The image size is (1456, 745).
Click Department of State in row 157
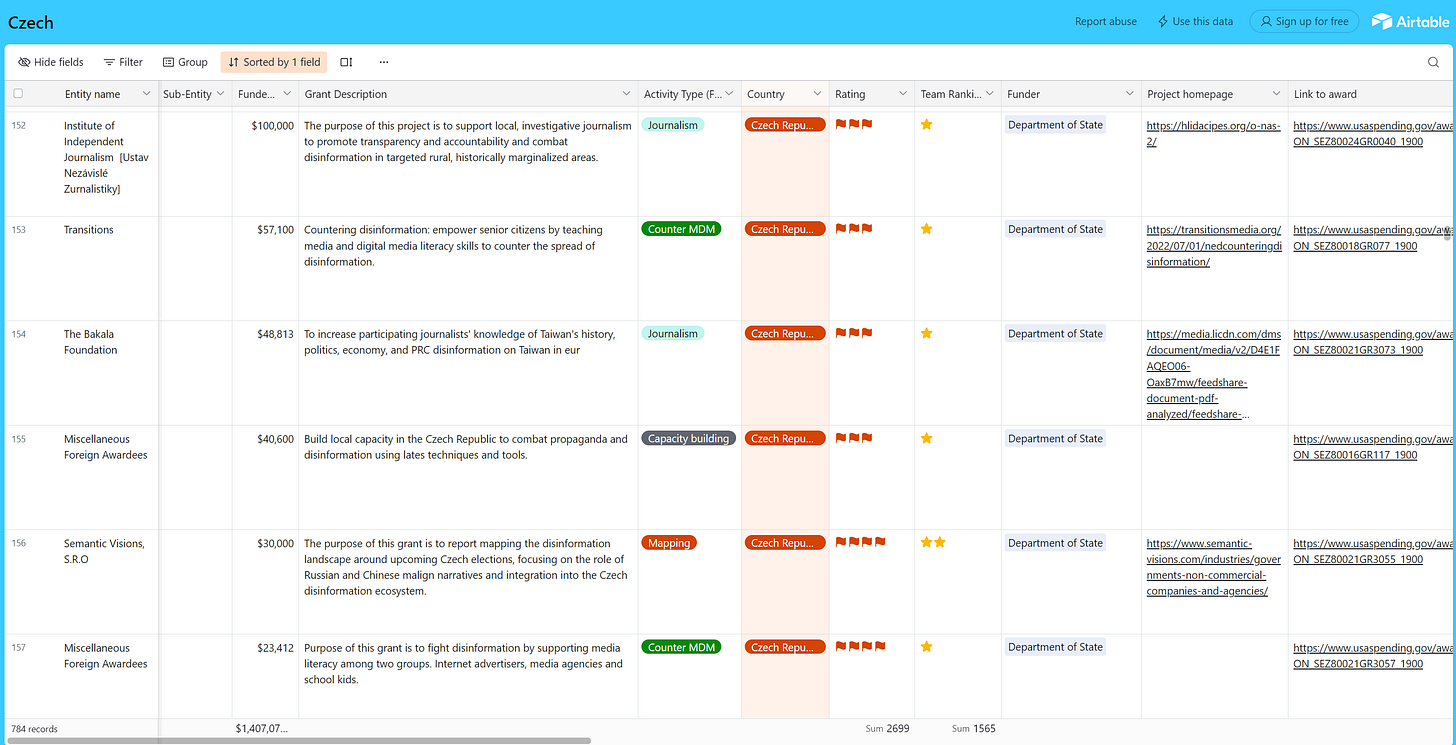[x=1055, y=647]
